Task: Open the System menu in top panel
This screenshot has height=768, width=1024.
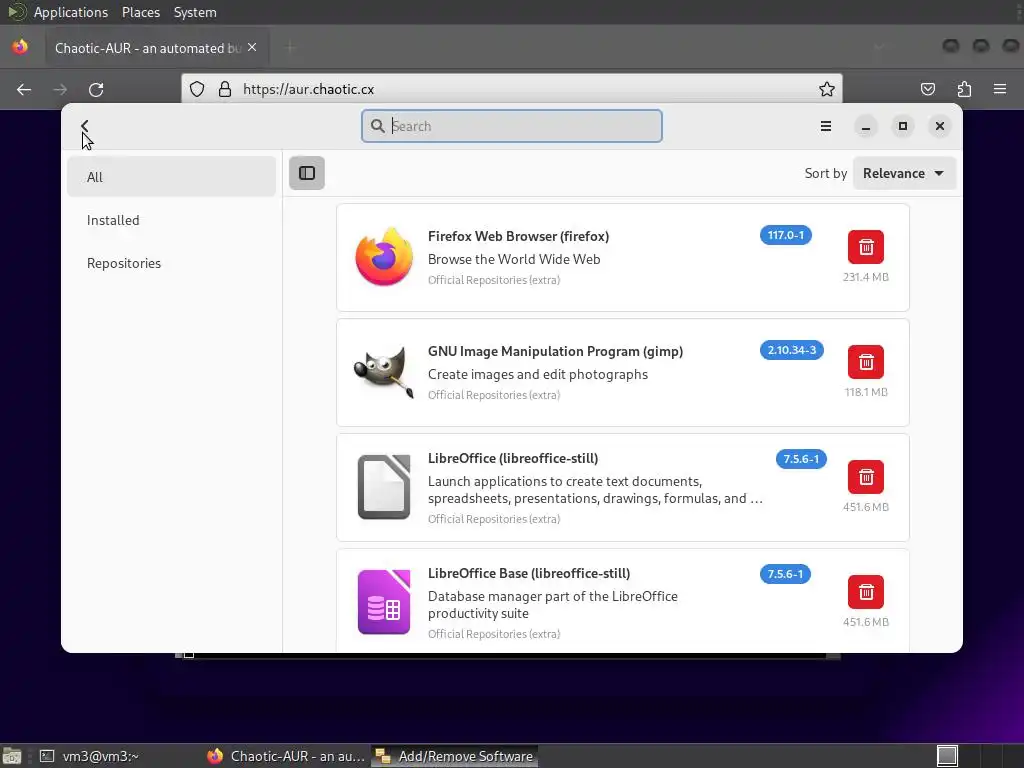Action: coord(195,12)
